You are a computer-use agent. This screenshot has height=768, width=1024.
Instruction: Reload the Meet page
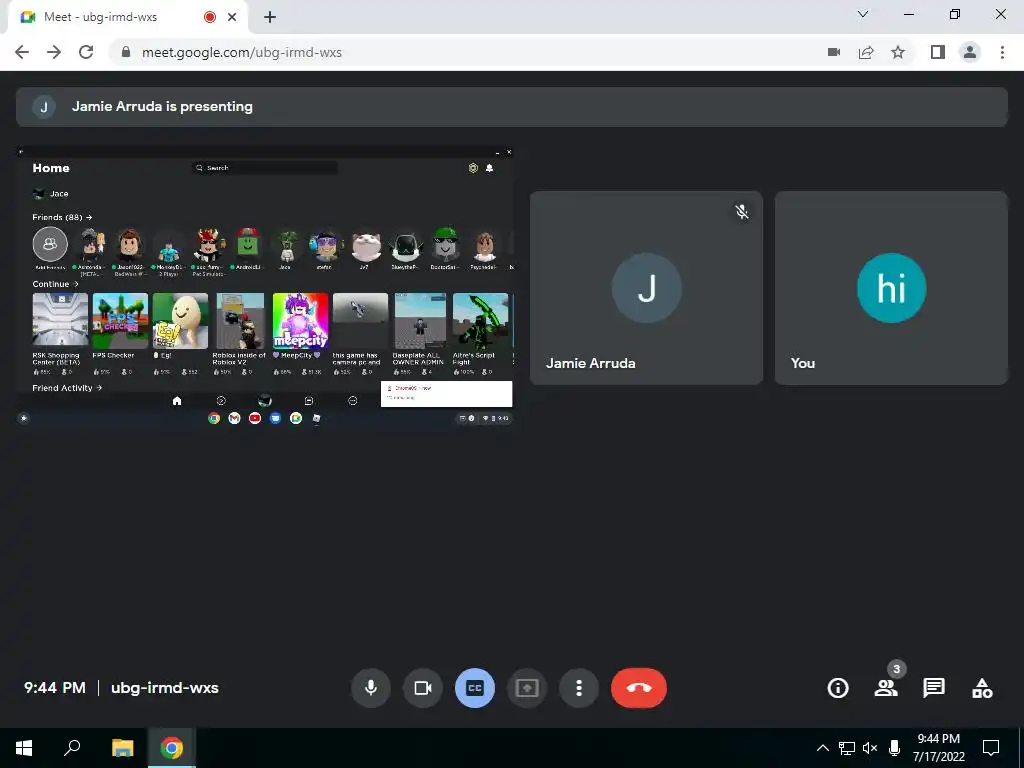(x=86, y=52)
